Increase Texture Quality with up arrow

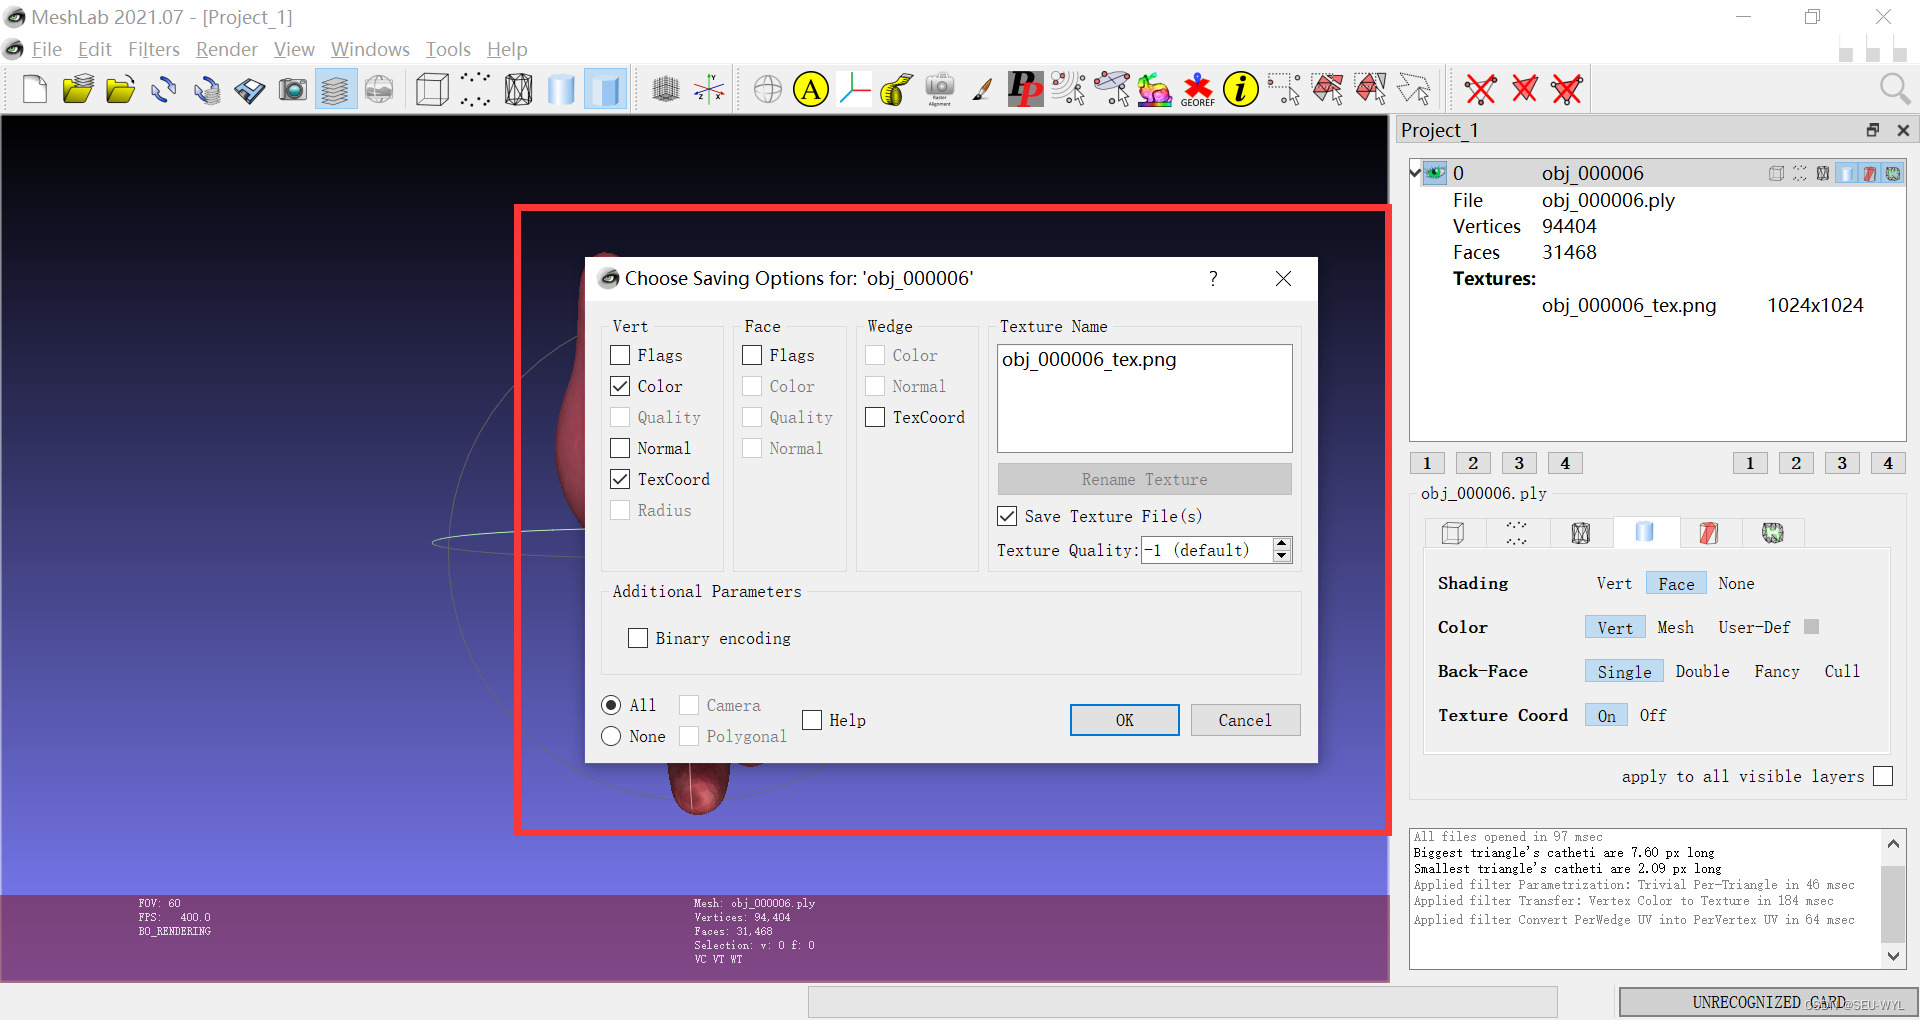[x=1282, y=543]
